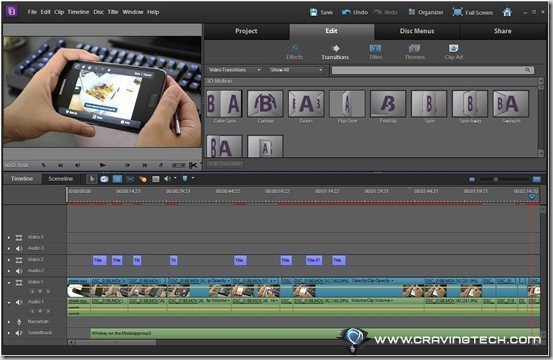
Task: Click the fast forward button in monitor controls
Action: 145,165
